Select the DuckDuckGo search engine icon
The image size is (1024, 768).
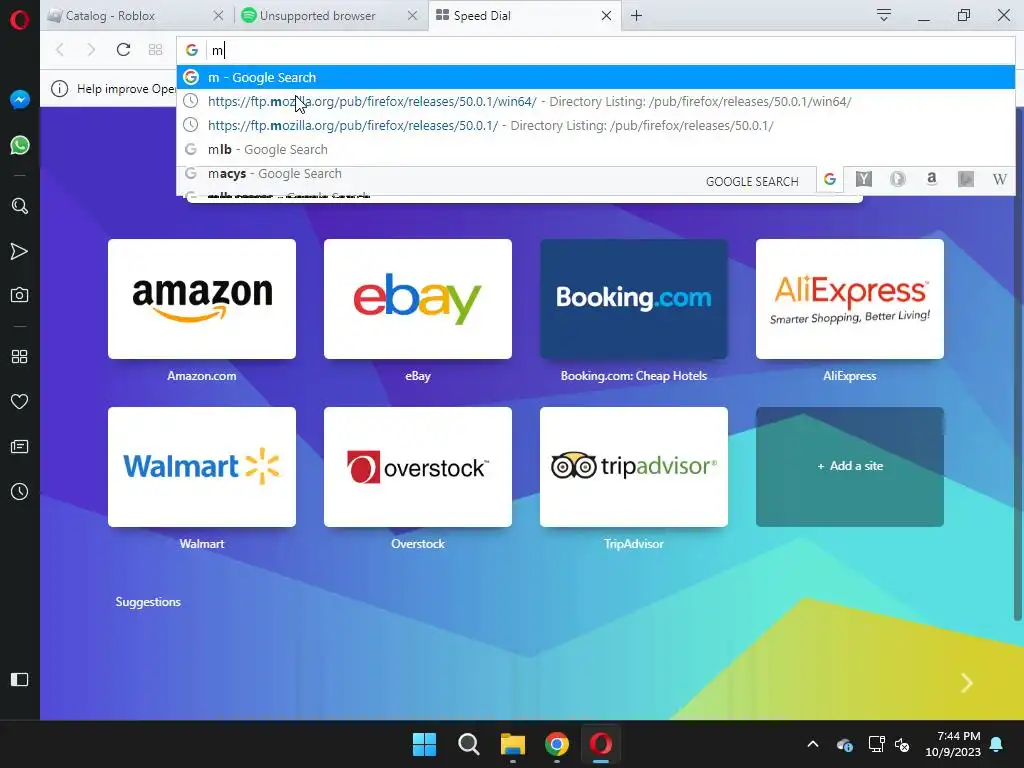898,179
